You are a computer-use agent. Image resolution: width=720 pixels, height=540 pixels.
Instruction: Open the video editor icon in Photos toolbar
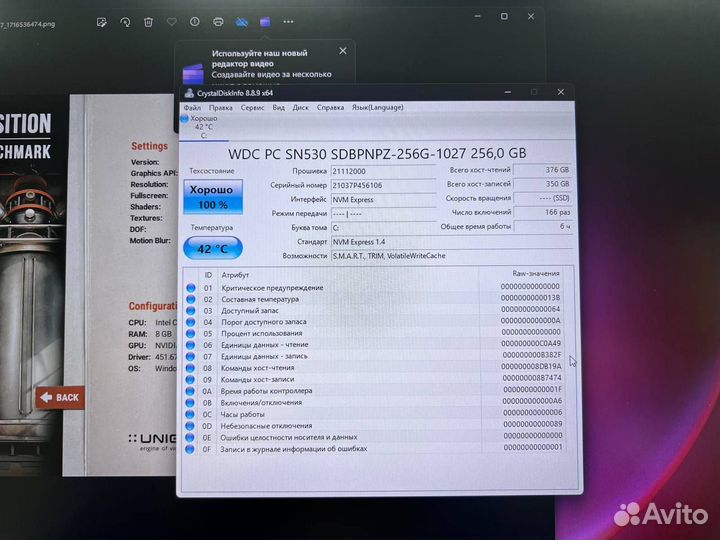tap(265, 22)
